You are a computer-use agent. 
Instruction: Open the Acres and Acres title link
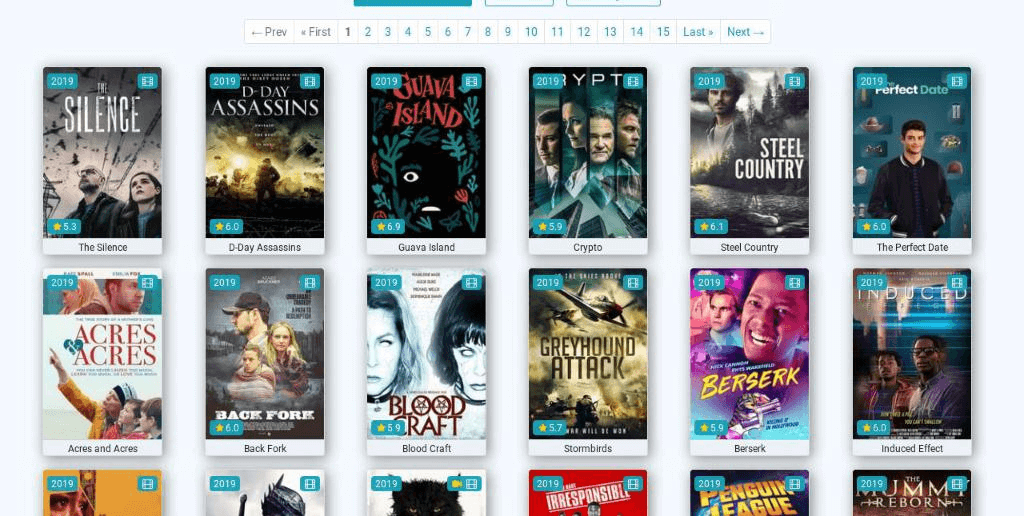pyautogui.click(x=102, y=449)
